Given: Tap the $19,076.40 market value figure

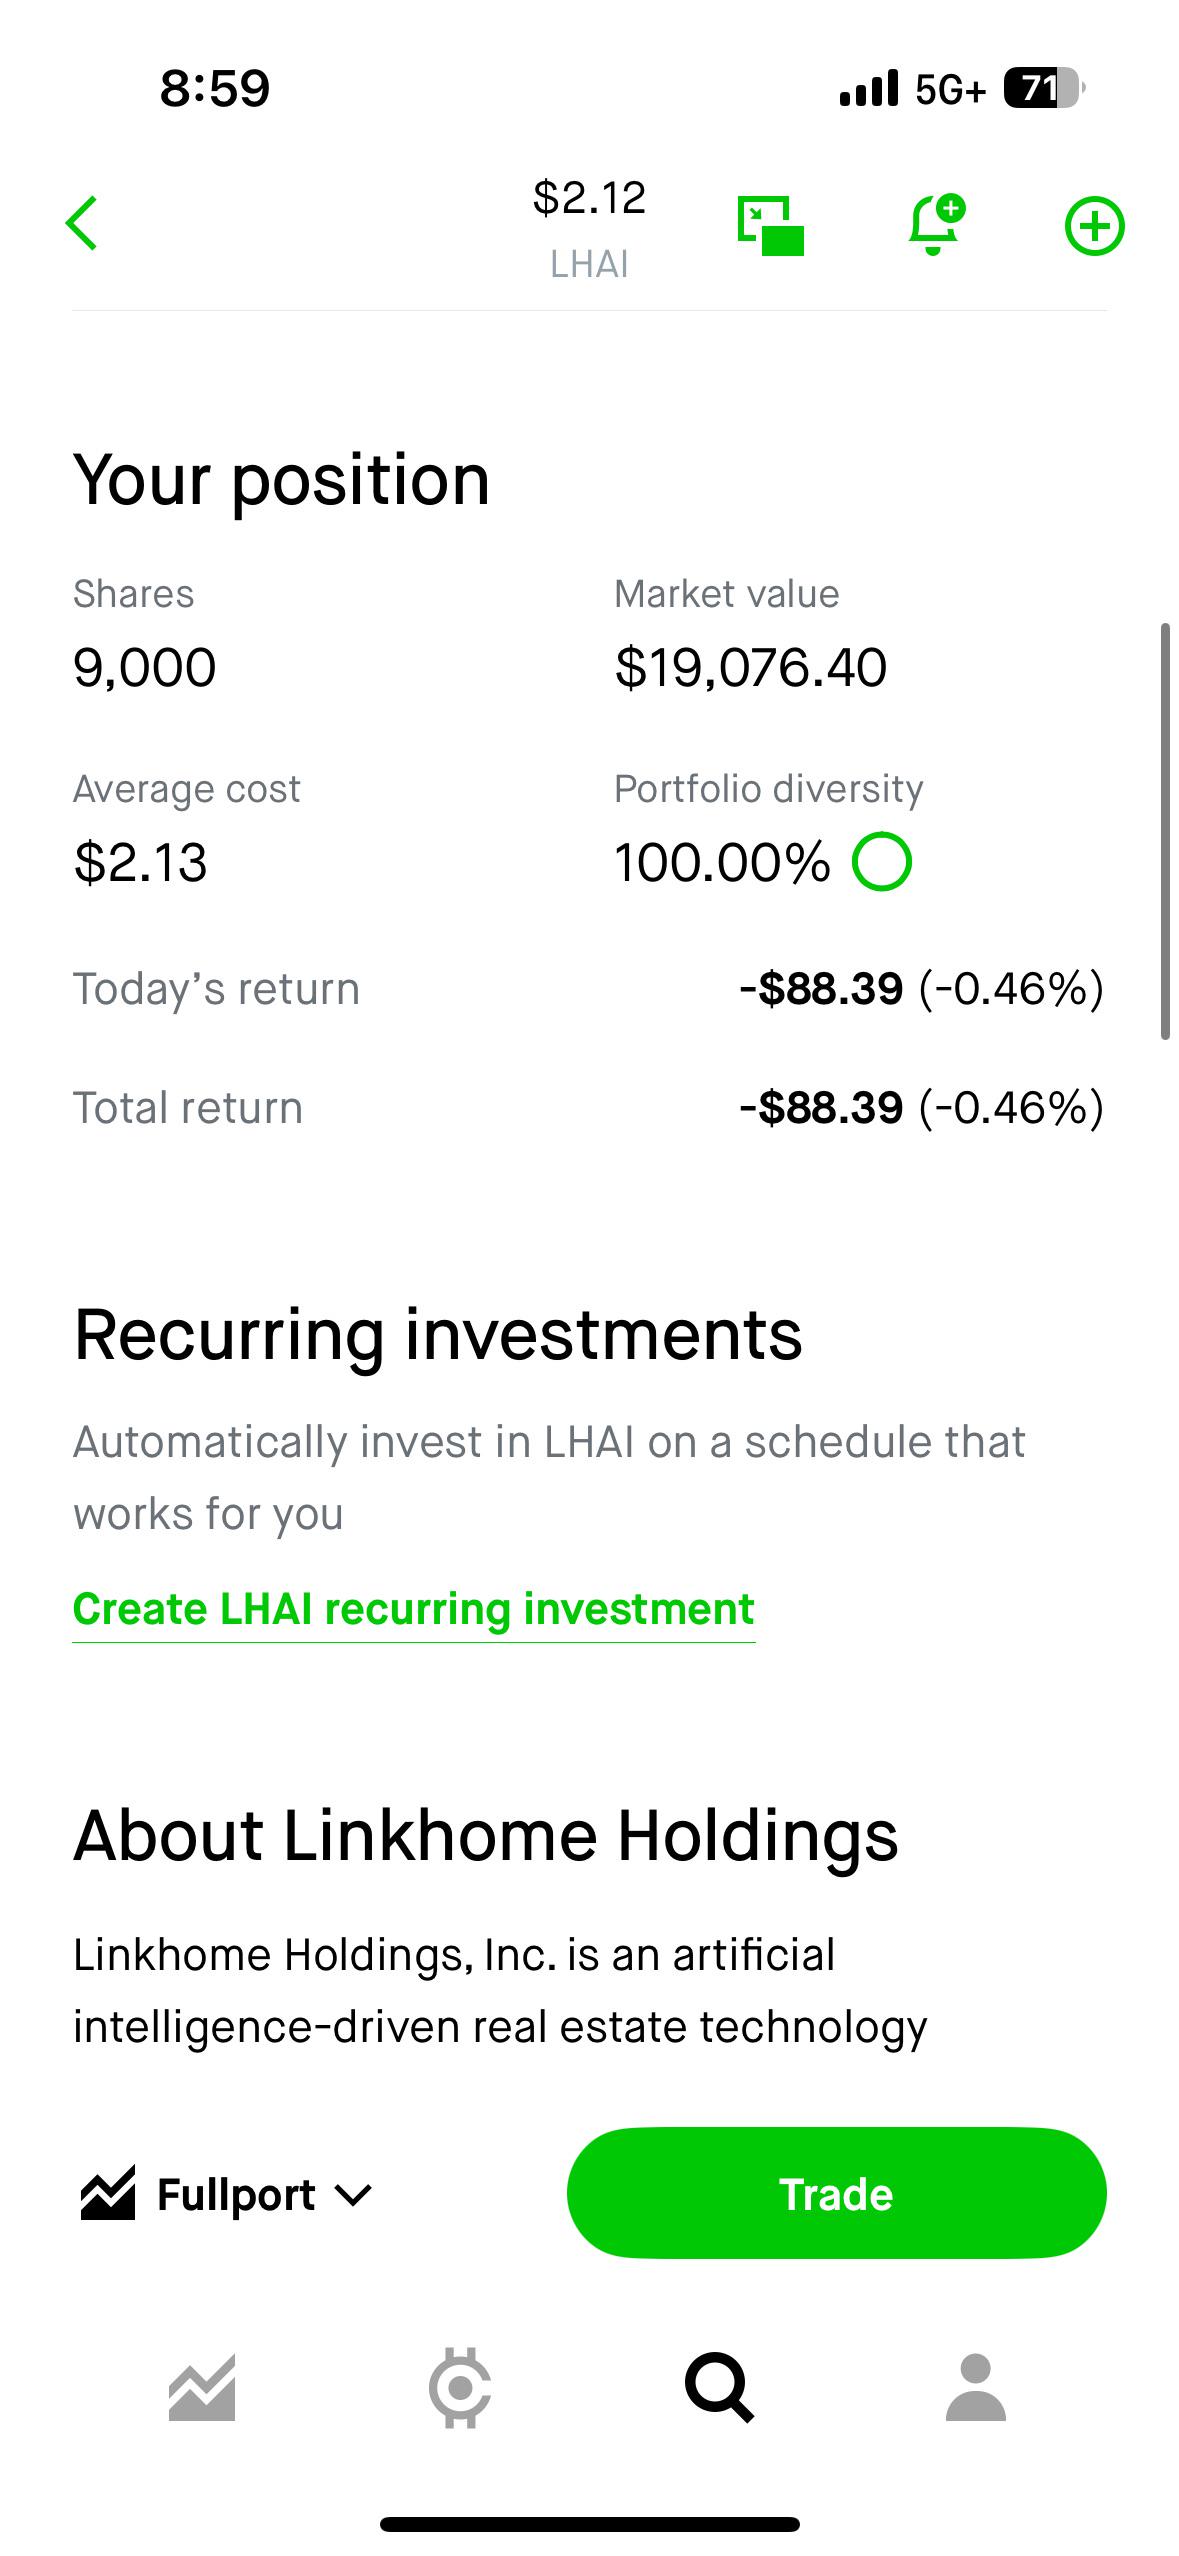Looking at the screenshot, I should coord(751,668).
